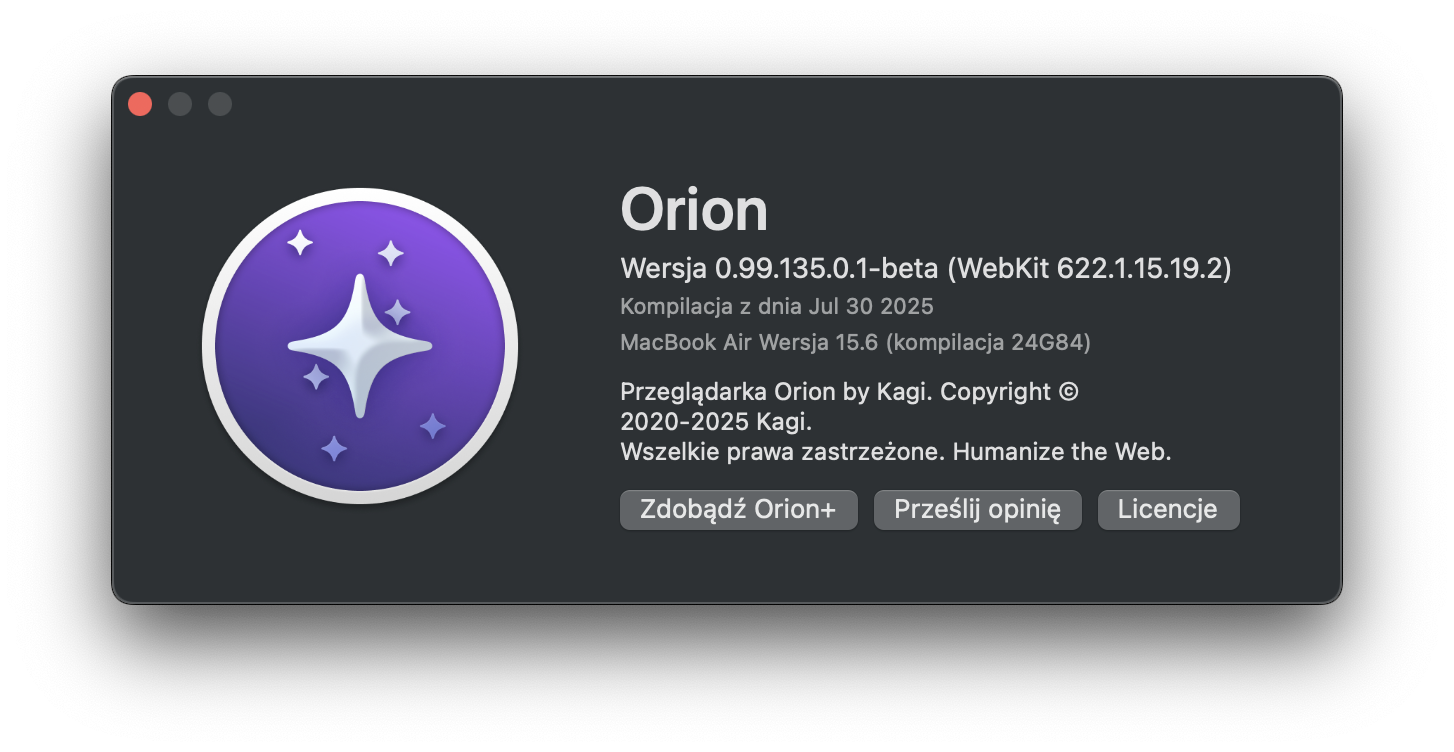Click the large Orion title text

[x=694, y=210]
